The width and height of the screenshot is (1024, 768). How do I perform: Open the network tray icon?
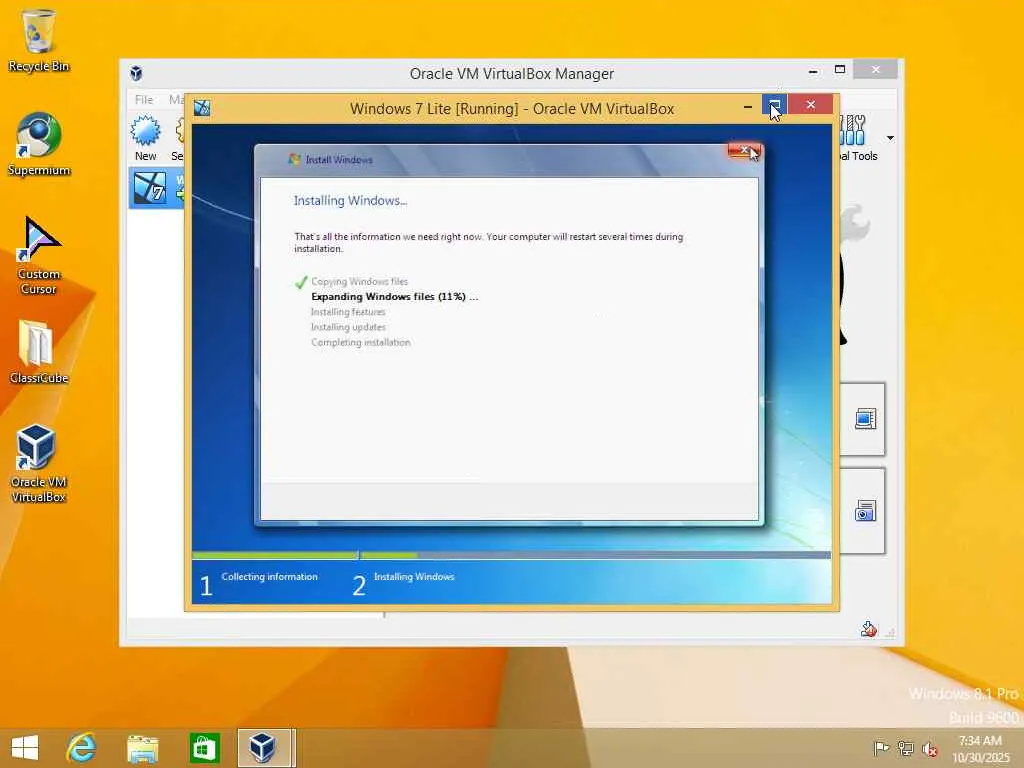point(905,748)
